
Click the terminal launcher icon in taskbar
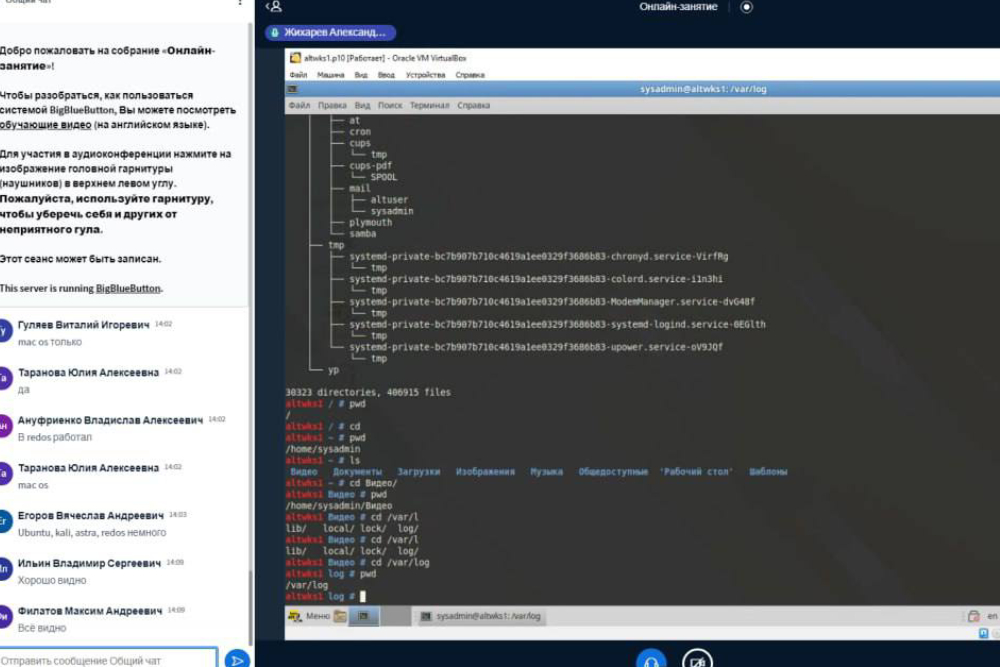pos(364,616)
